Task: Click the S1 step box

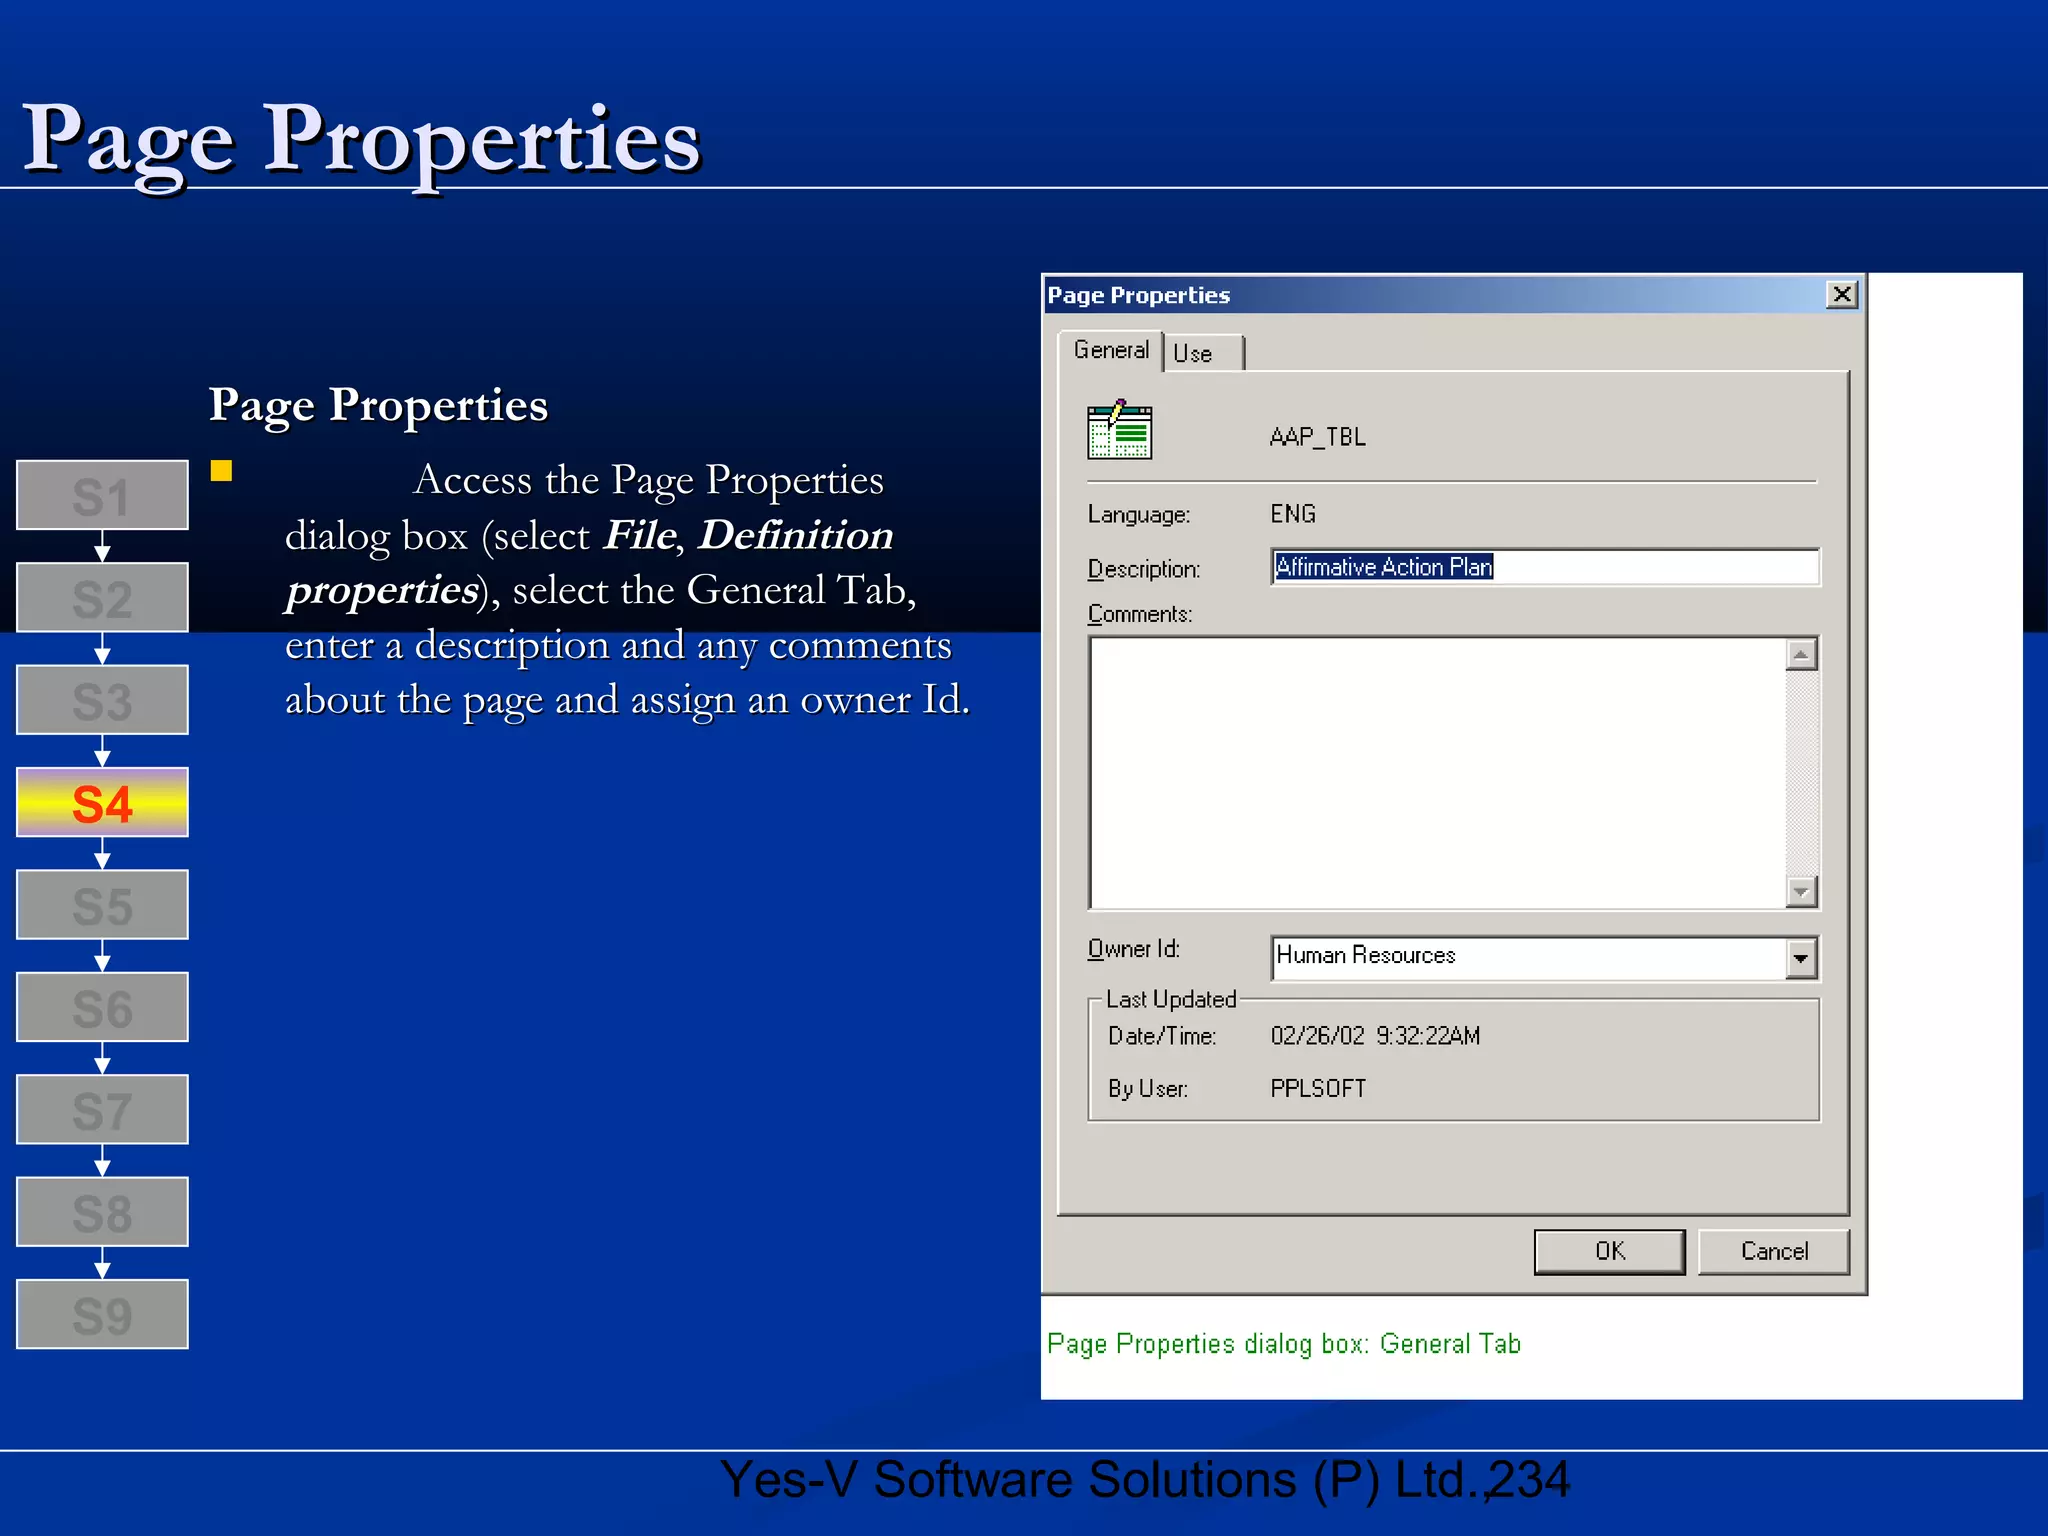Action: (102, 495)
